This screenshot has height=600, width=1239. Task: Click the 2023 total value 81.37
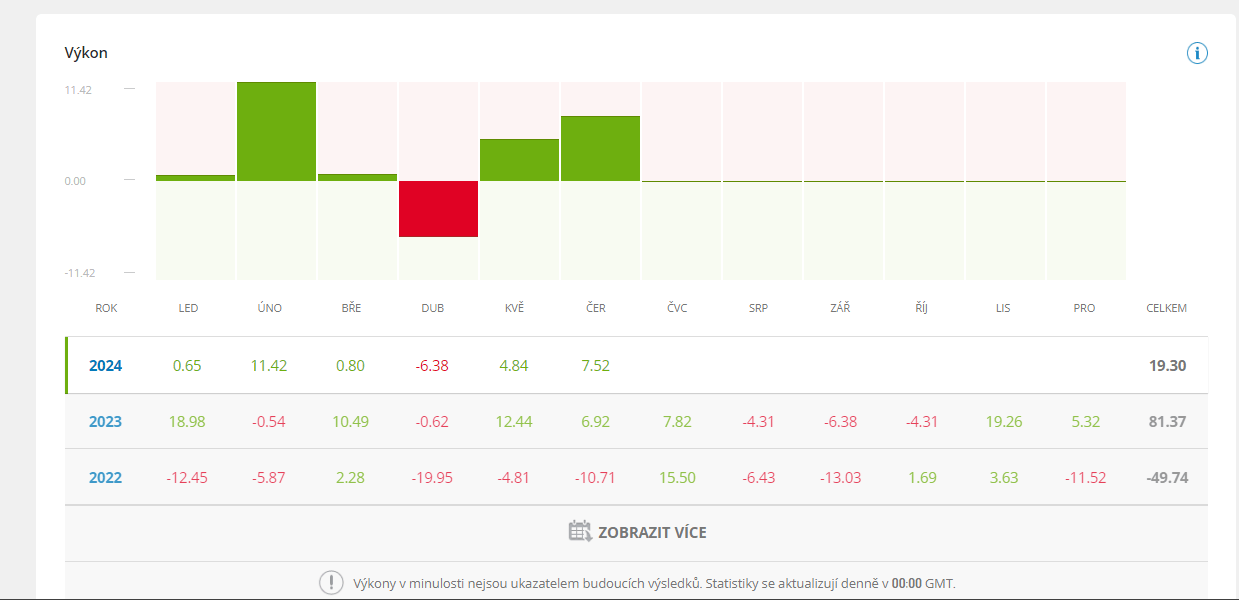1167,422
